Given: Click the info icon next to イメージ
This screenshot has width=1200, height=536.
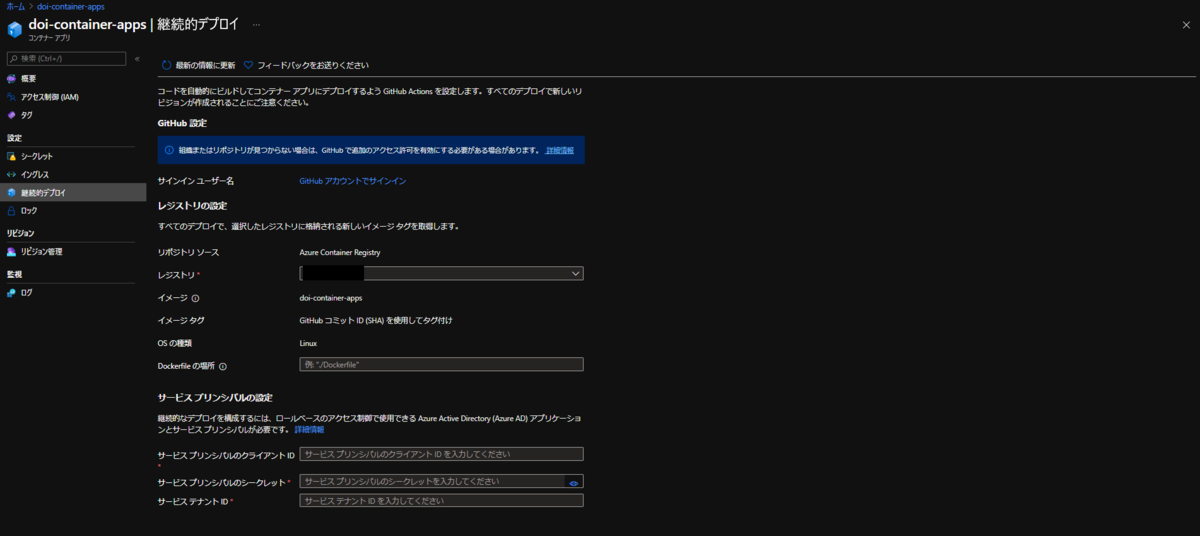Looking at the screenshot, I should point(195,298).
